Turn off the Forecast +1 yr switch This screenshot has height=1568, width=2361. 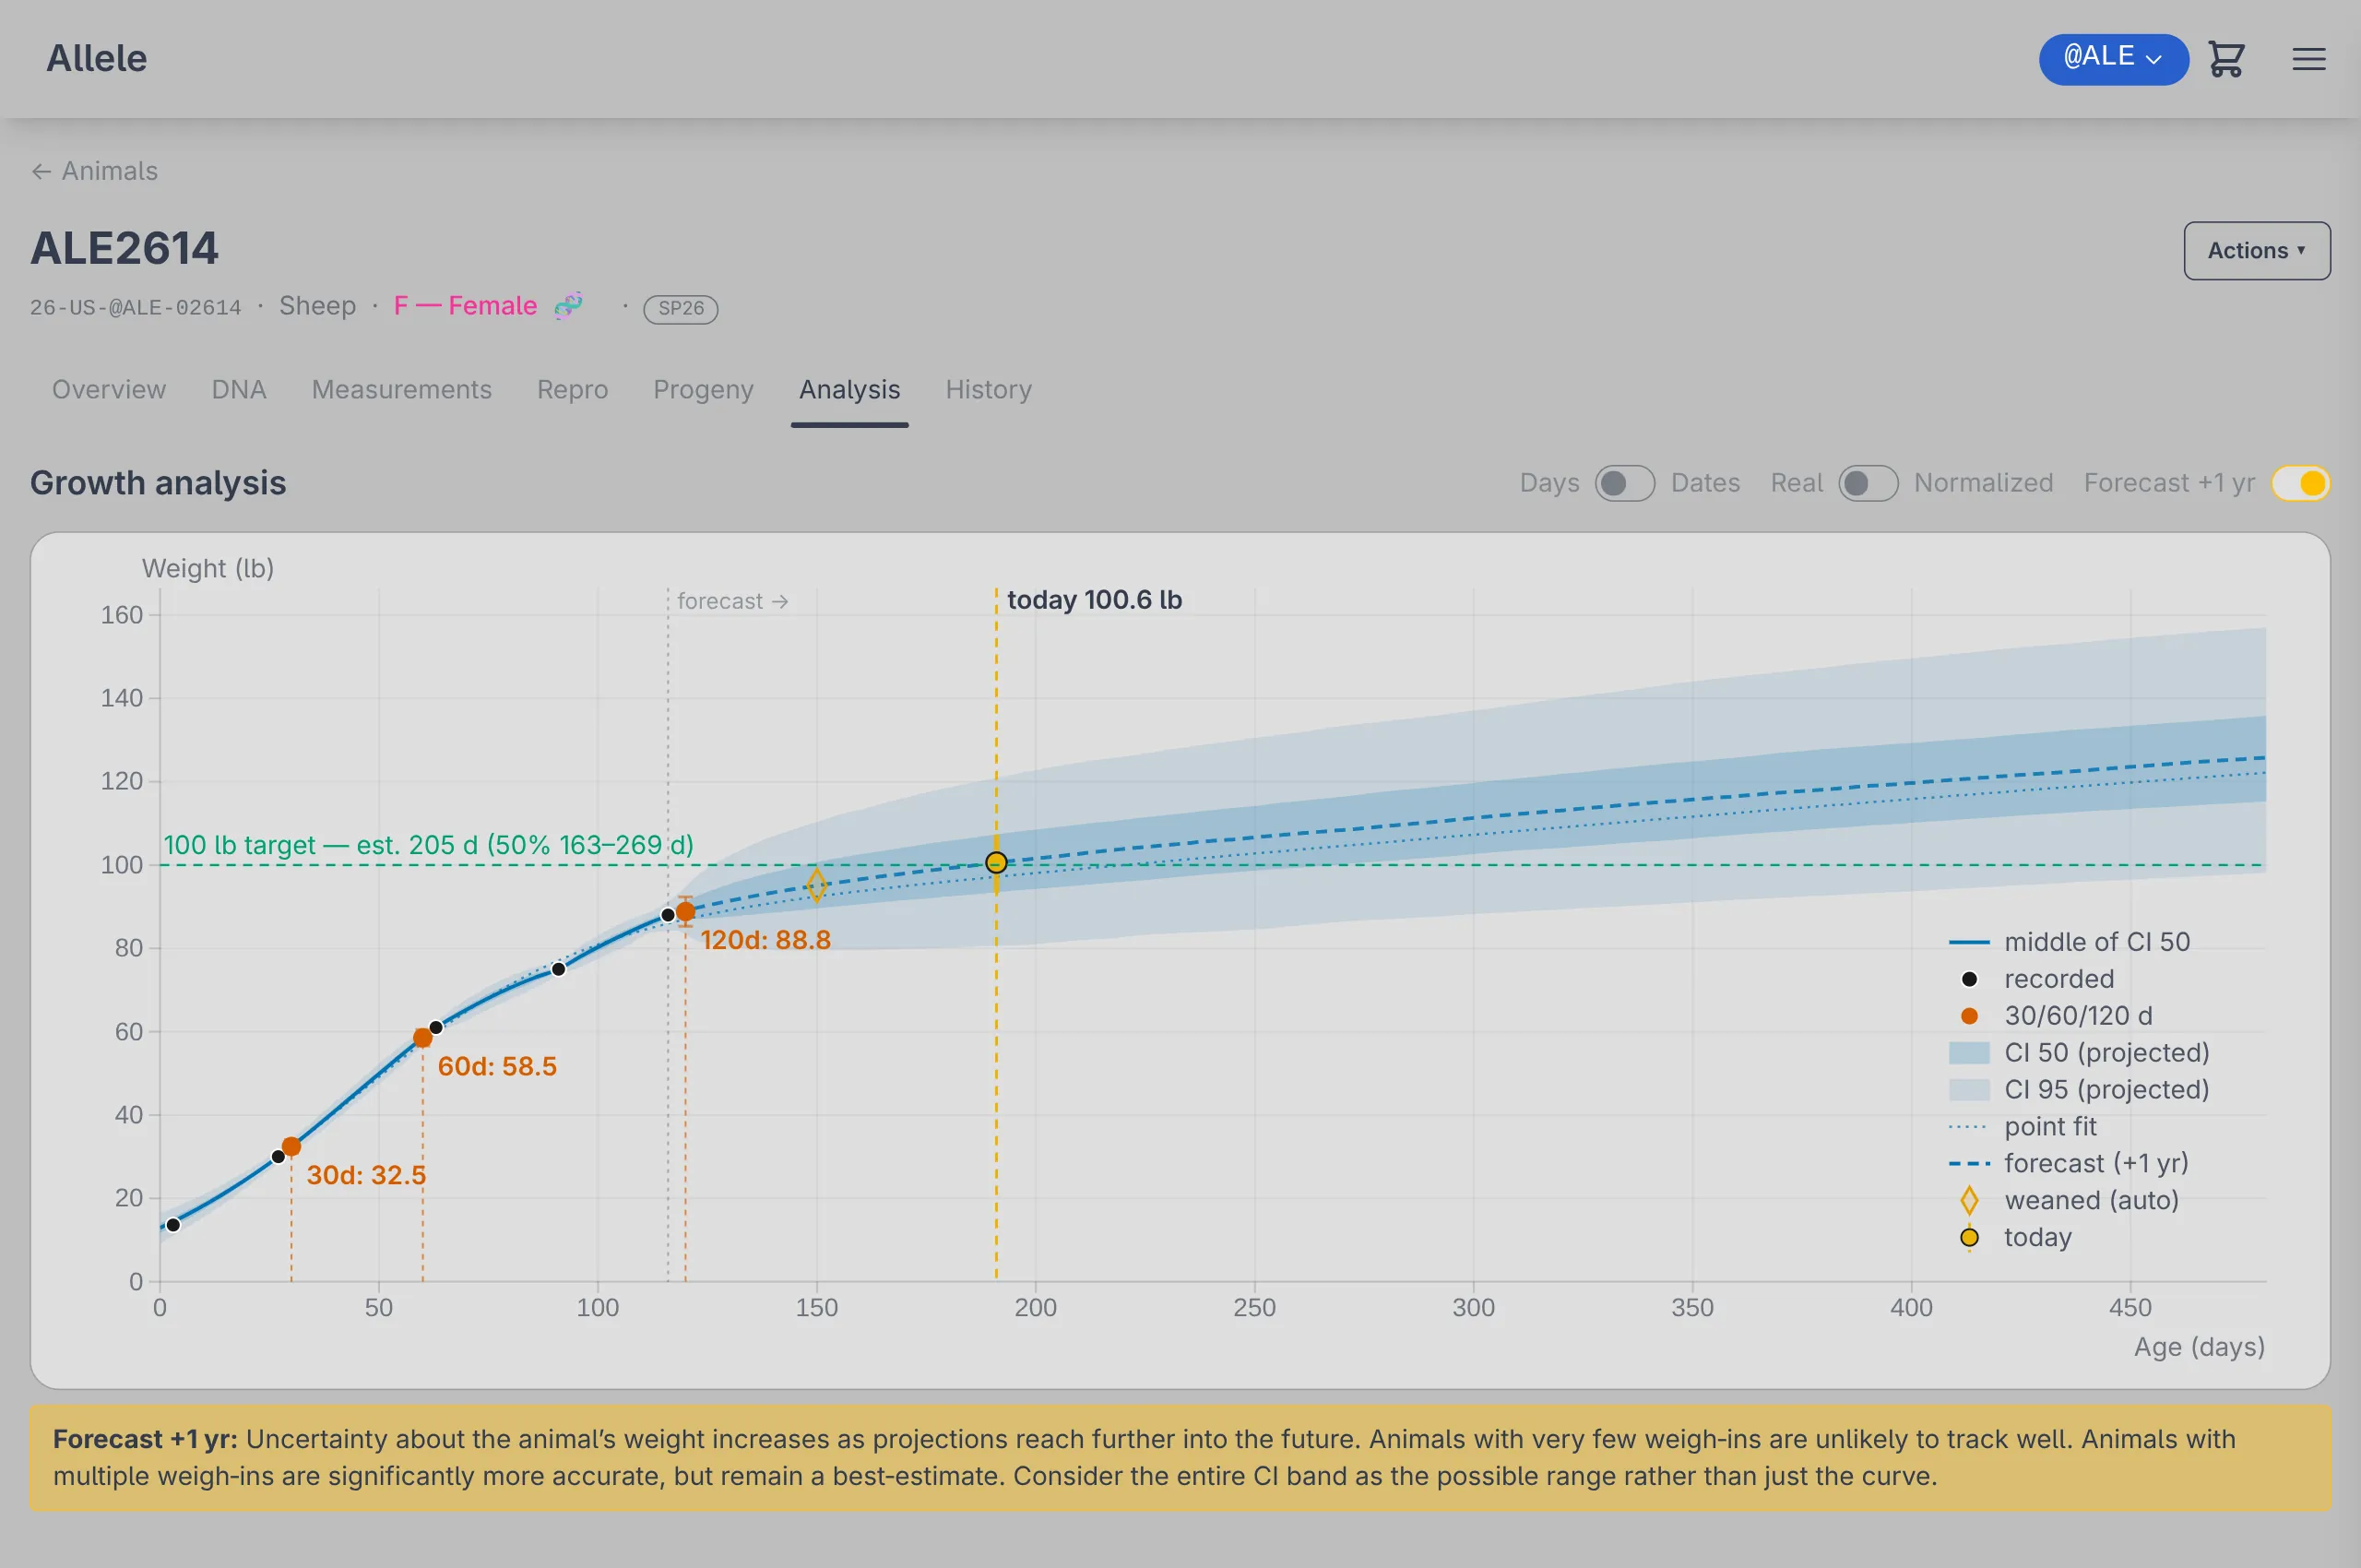(2301, 483)
